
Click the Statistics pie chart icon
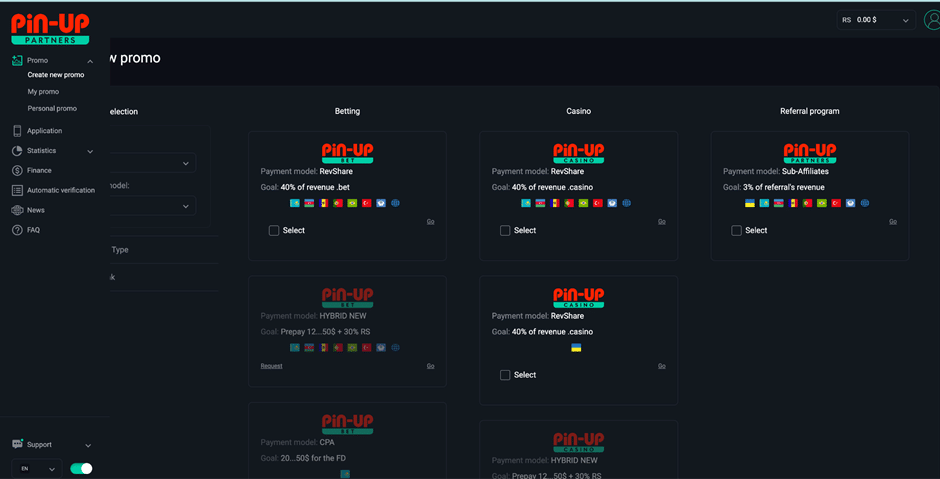point(17,150)
